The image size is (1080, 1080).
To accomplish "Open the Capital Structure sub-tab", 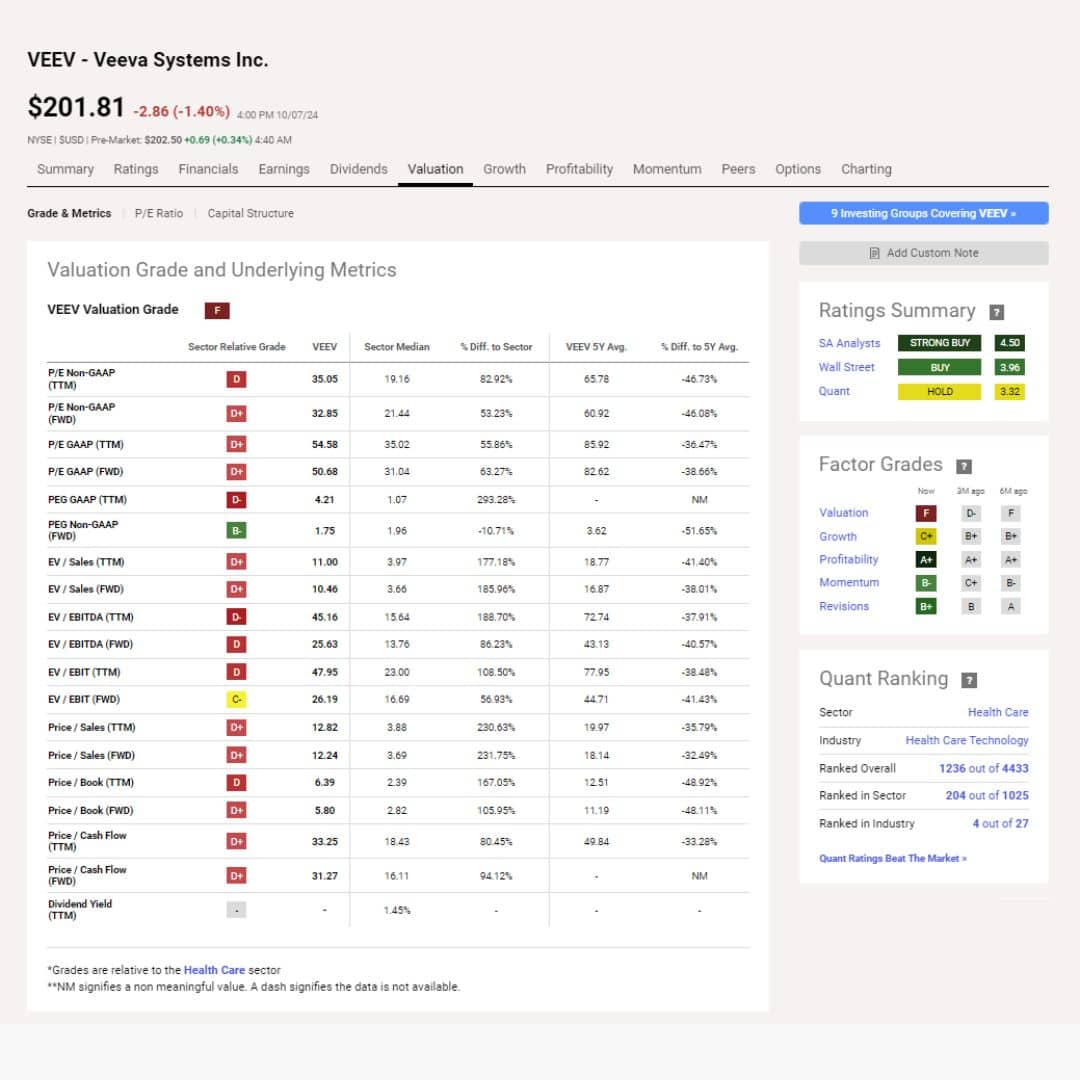I will tap(251, 214).
